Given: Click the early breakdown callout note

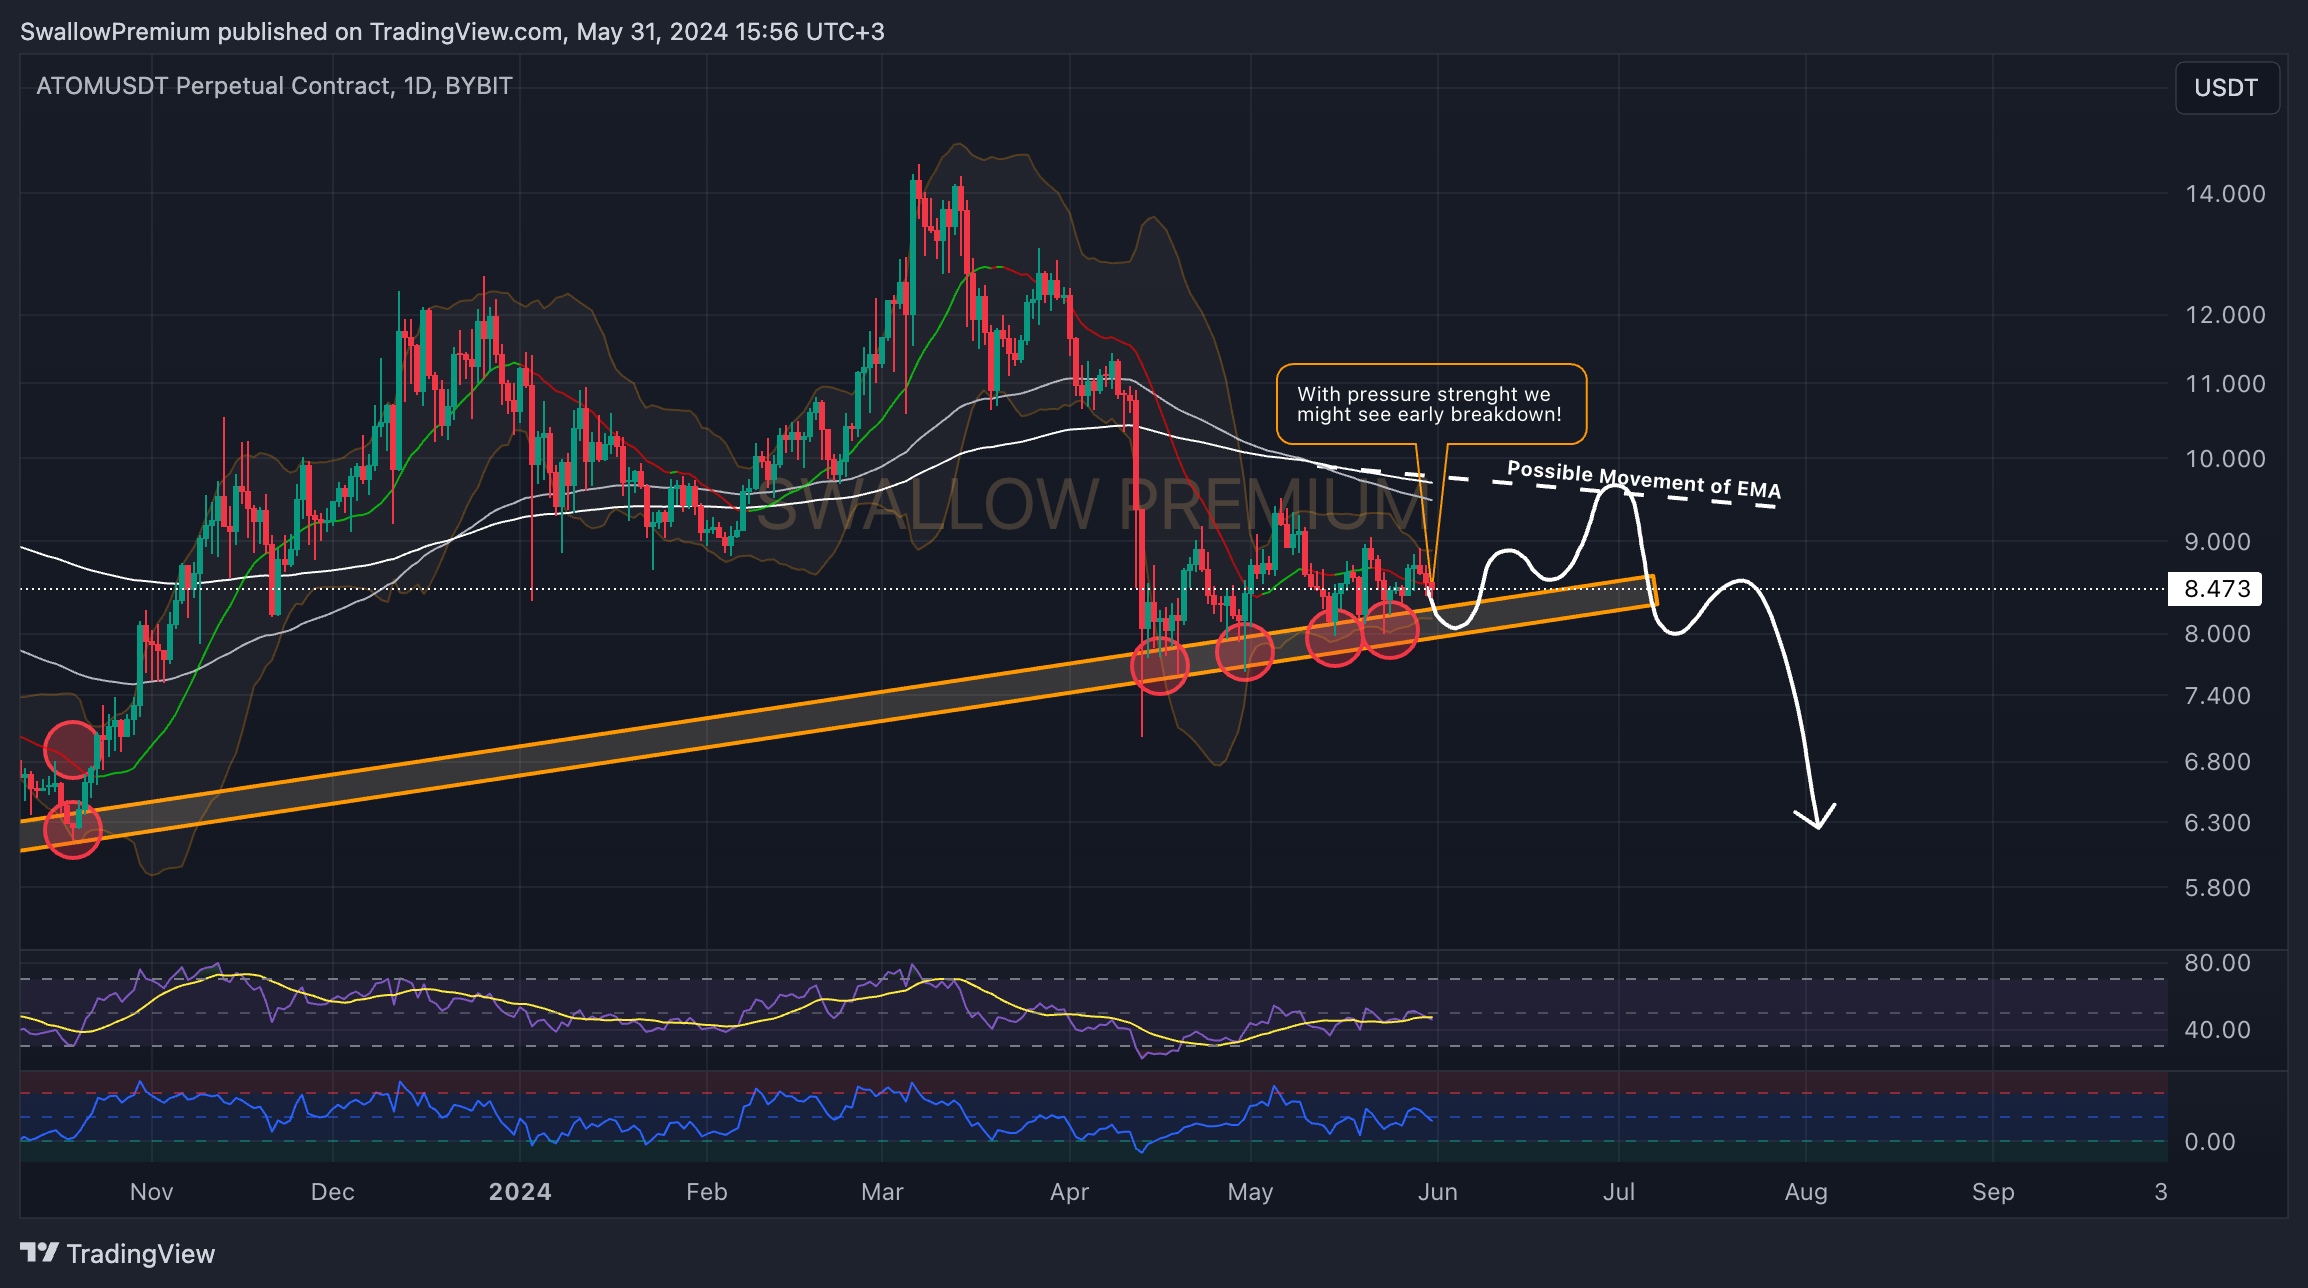Looking at the screenshot, I should 1431,404.
